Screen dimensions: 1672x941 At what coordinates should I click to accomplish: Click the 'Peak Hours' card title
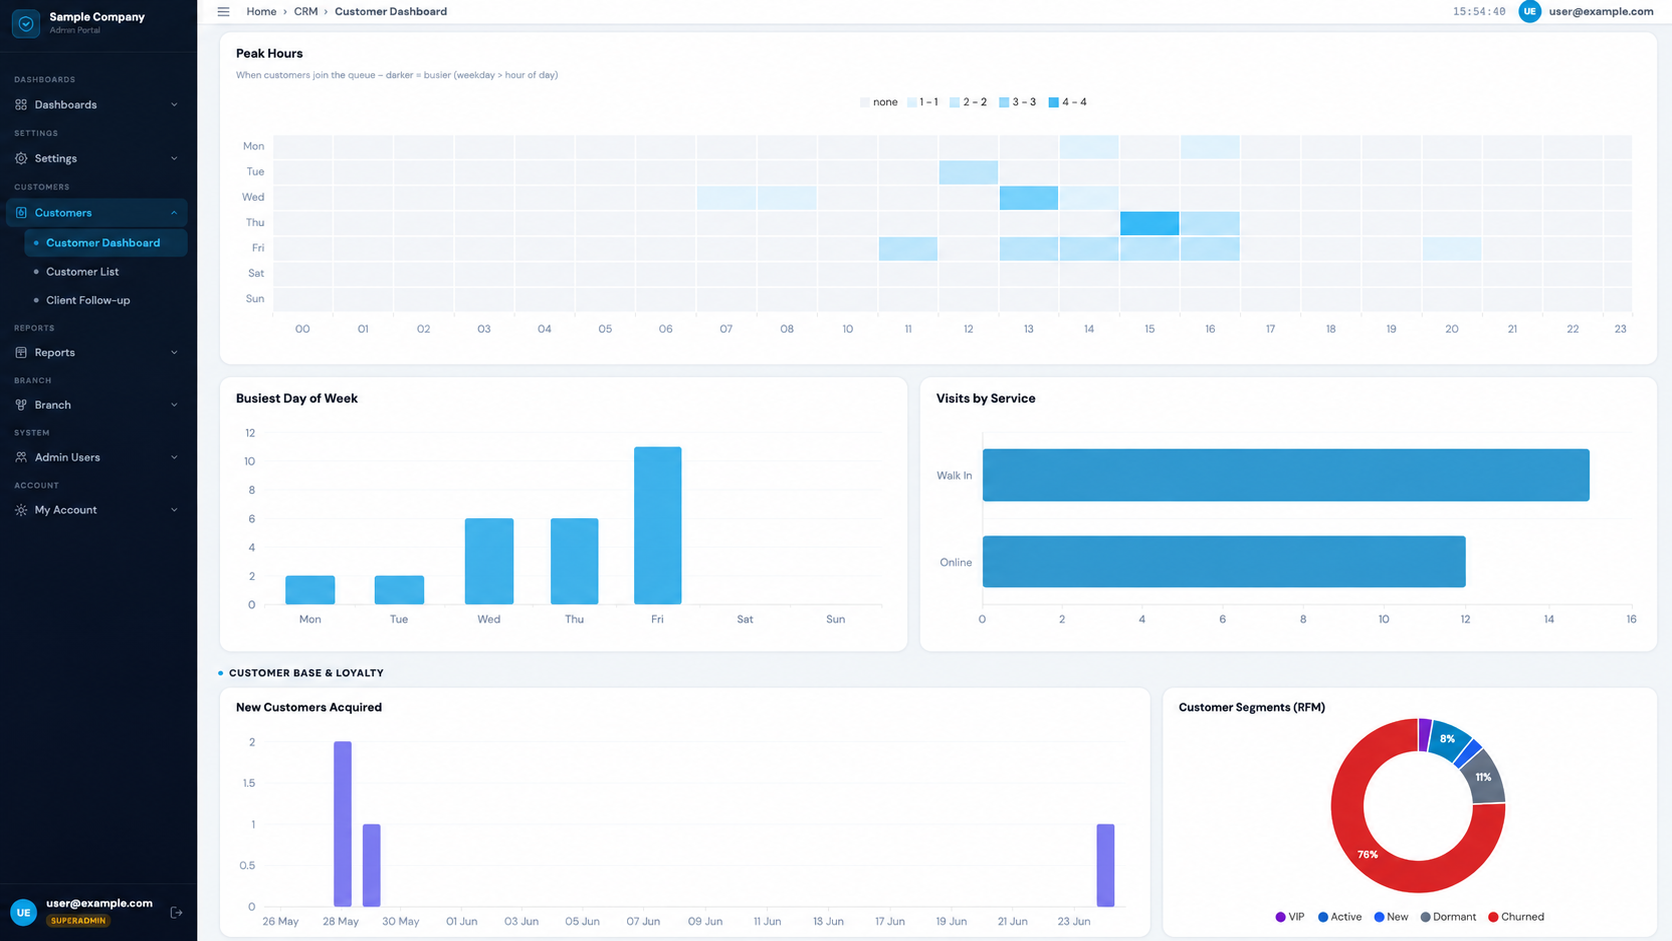(x=269, y=54)
